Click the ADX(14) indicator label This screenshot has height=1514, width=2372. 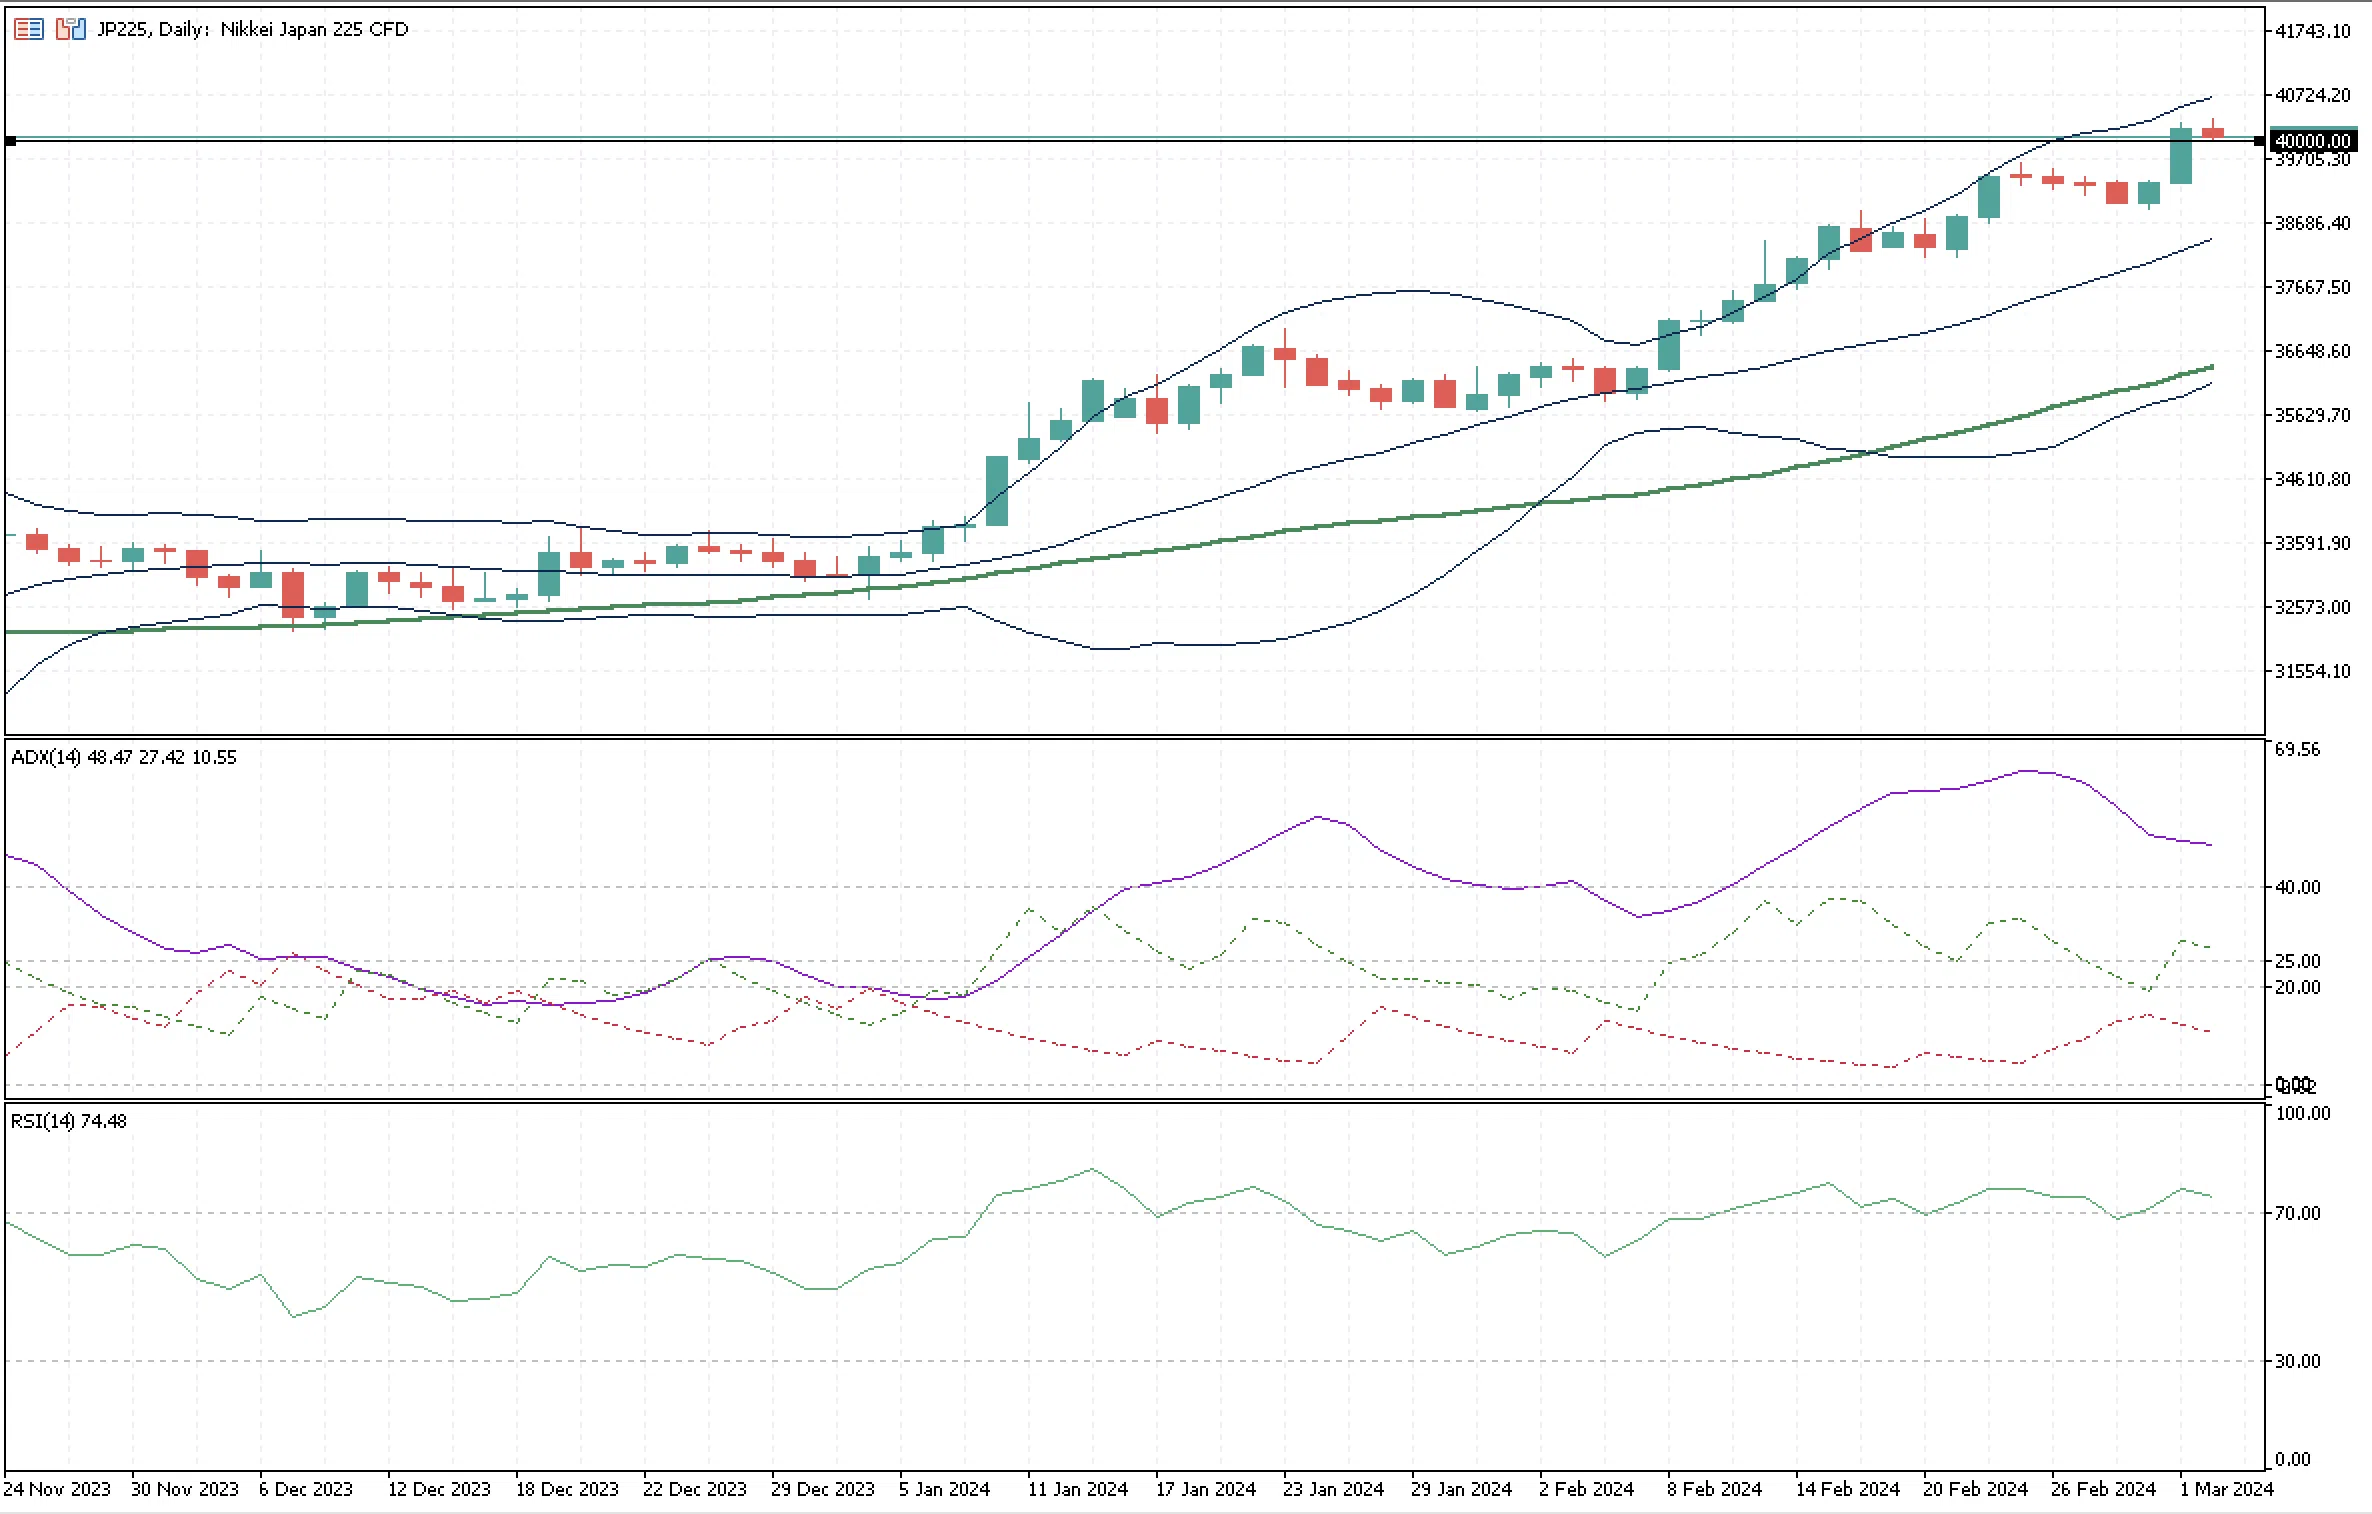(124, 757)
